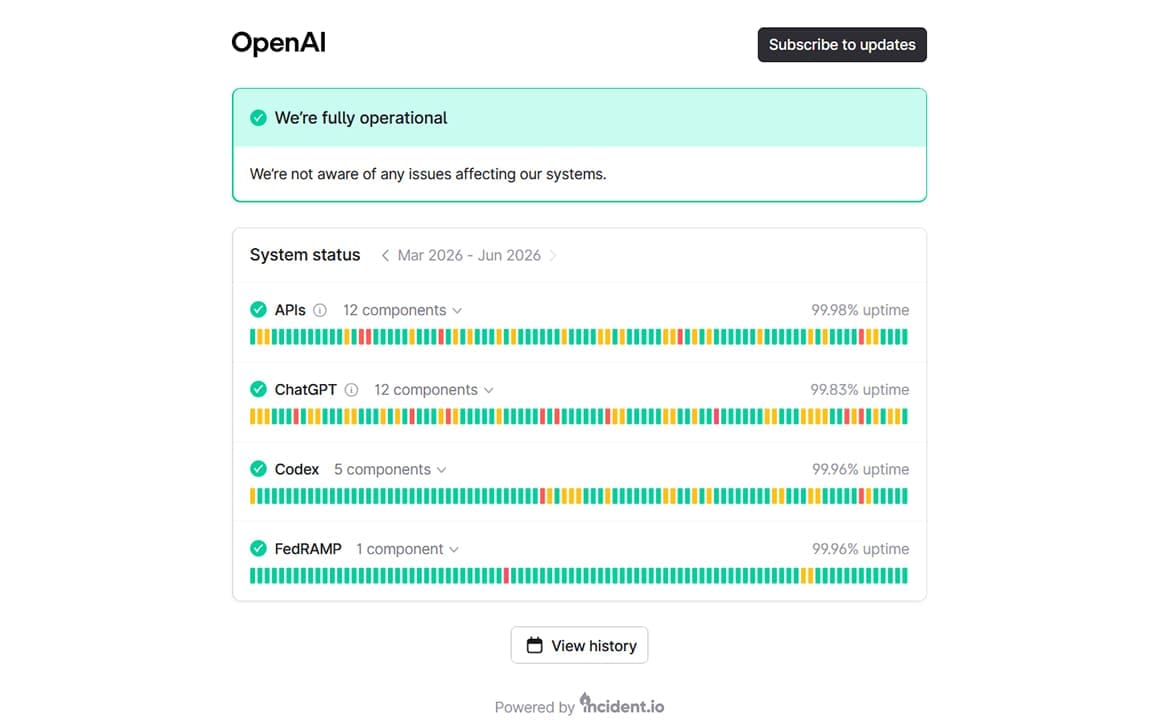1157x720 pixels.
Task: Expand Codex 5 components dropdown
Action: [390, 470]
